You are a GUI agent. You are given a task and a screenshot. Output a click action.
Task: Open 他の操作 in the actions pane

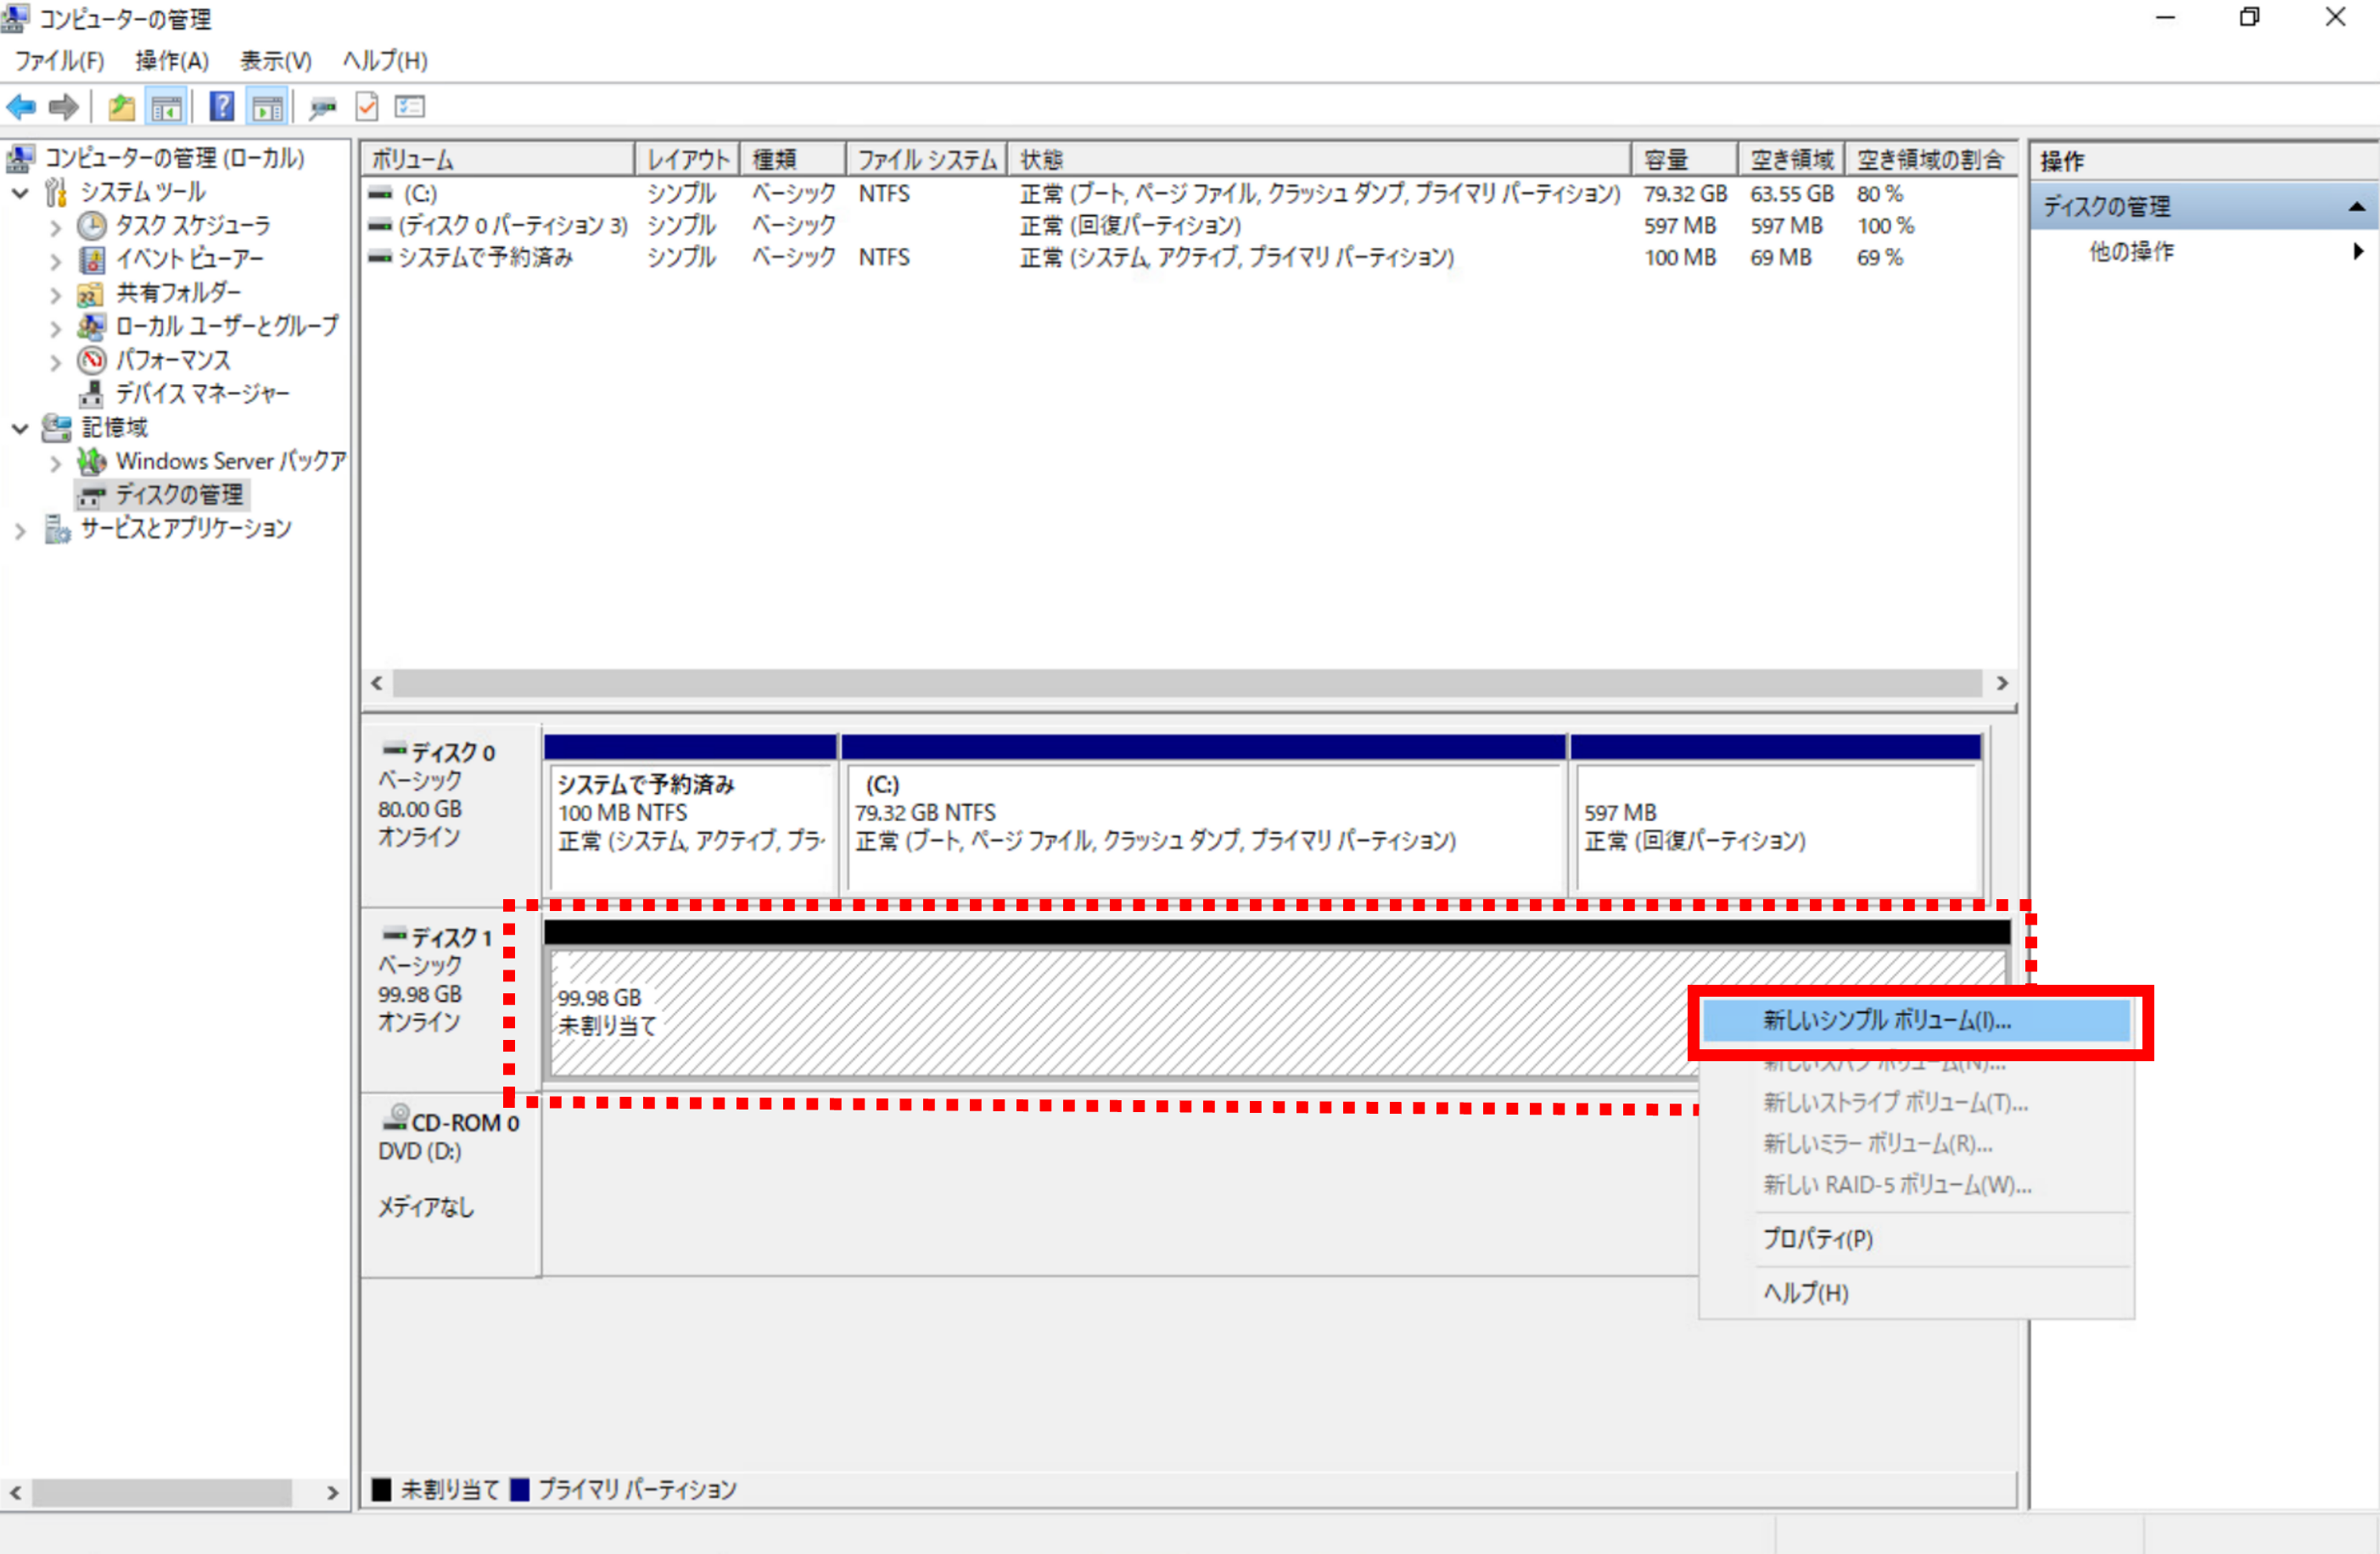pyautogui.click(x=2130, y=252)
